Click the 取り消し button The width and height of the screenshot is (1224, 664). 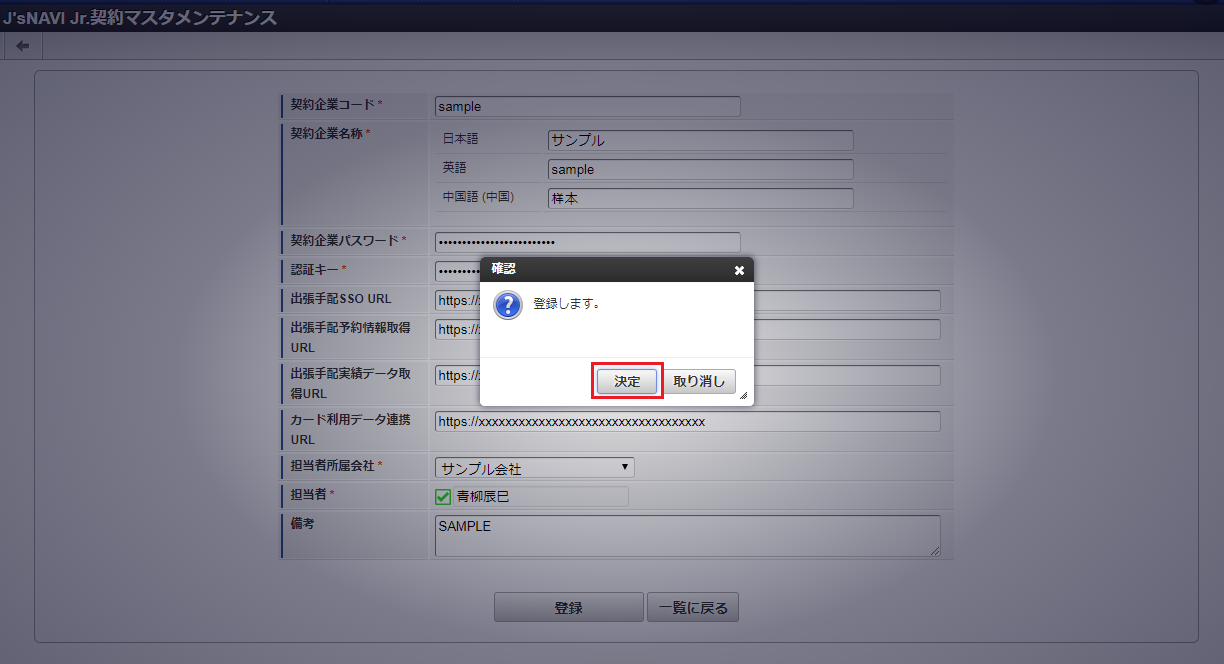(699, 381)
